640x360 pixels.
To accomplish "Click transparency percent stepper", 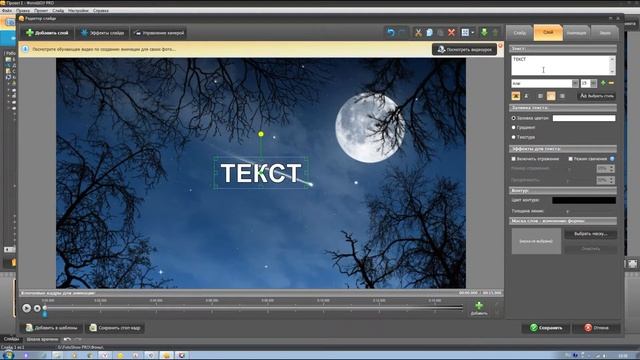I will click(x=611, y=180).
